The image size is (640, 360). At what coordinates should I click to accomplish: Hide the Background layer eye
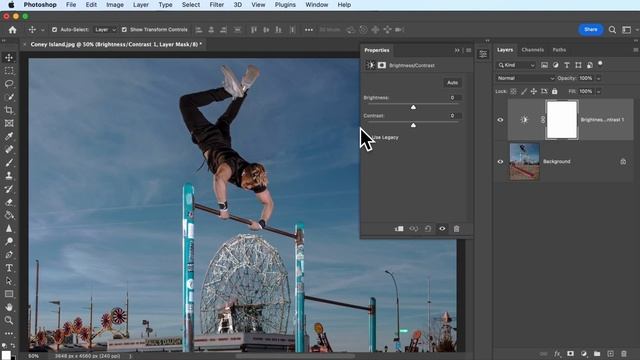500,162
